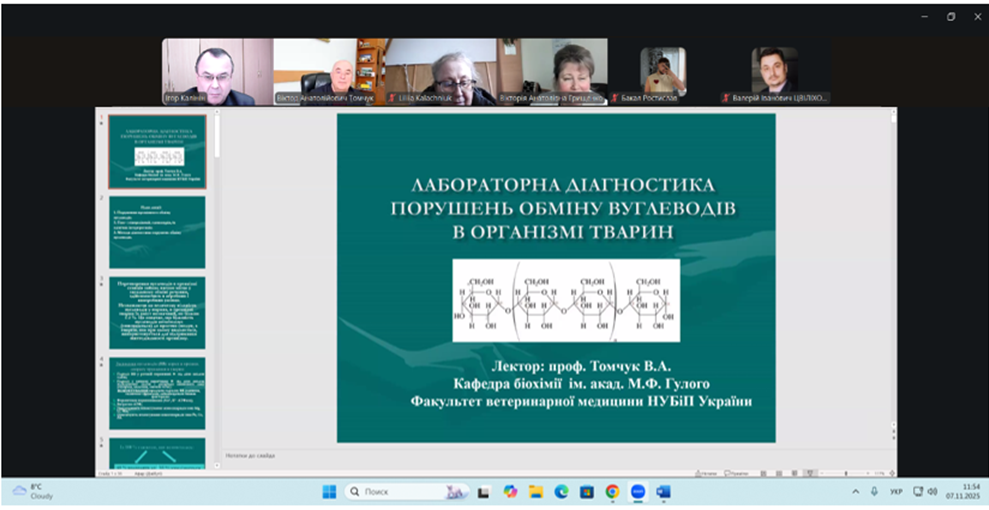This screenshot has width=989, height=510.
Task: Launch Google Chrome from the taskbar
Action: click(612, 492)
